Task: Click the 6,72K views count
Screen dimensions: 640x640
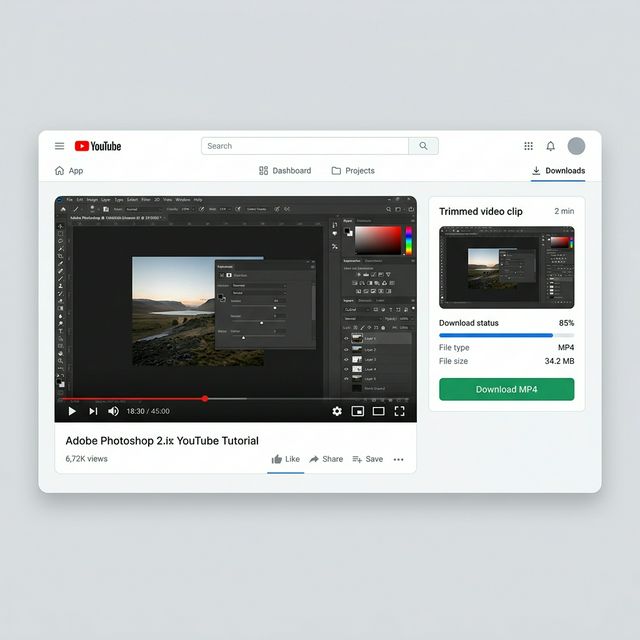Action: point(87,459)
